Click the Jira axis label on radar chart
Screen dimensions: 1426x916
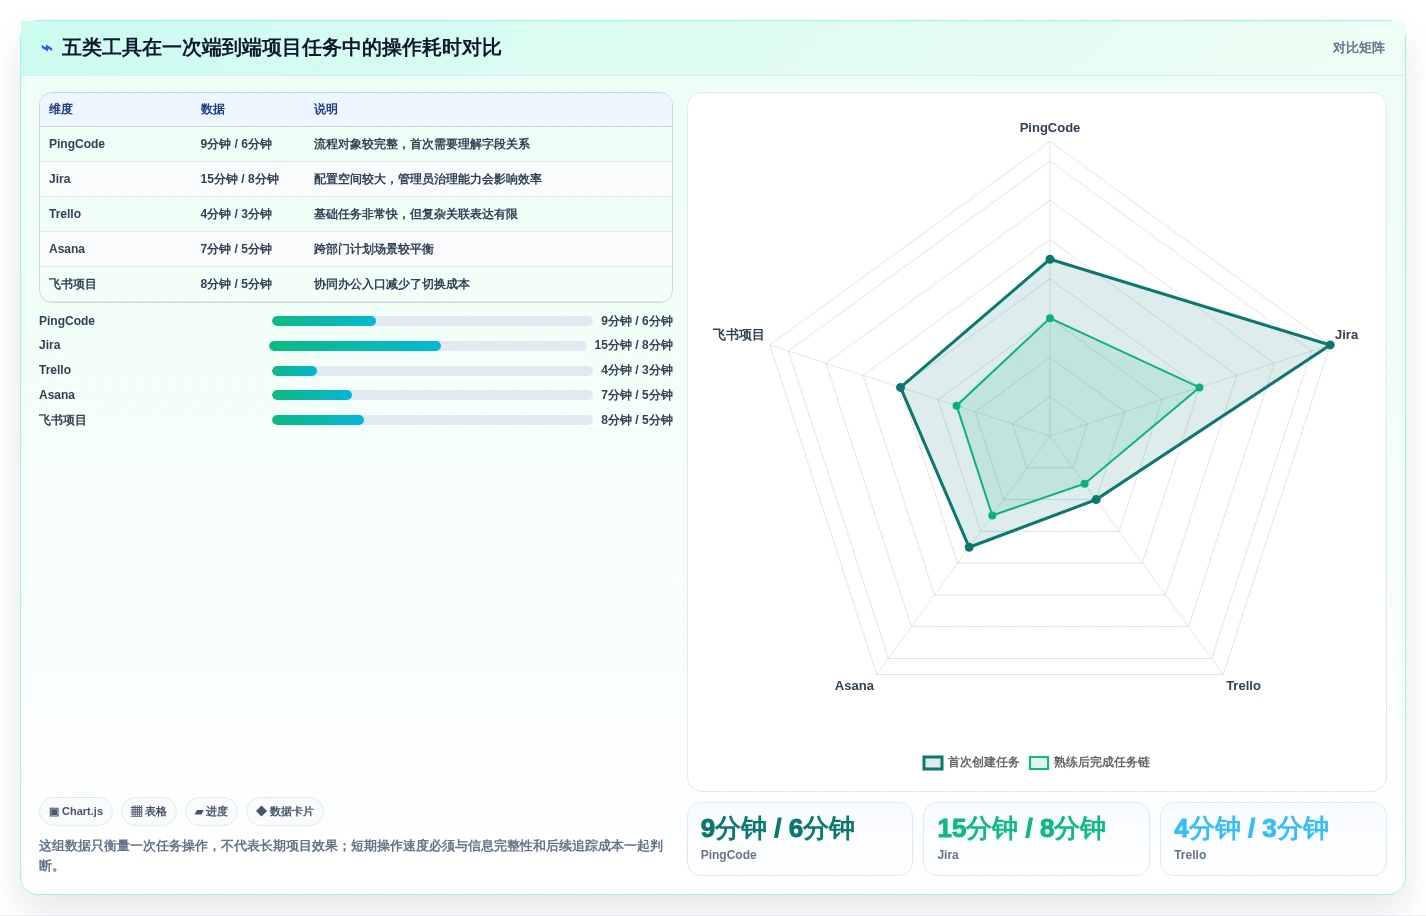1347,335
